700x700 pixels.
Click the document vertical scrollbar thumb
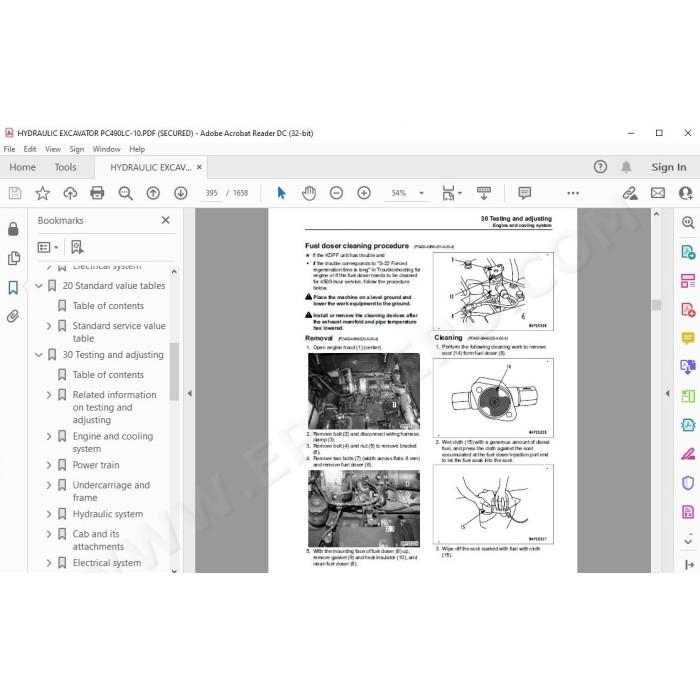pyautogui.click(x=656, y=304)
